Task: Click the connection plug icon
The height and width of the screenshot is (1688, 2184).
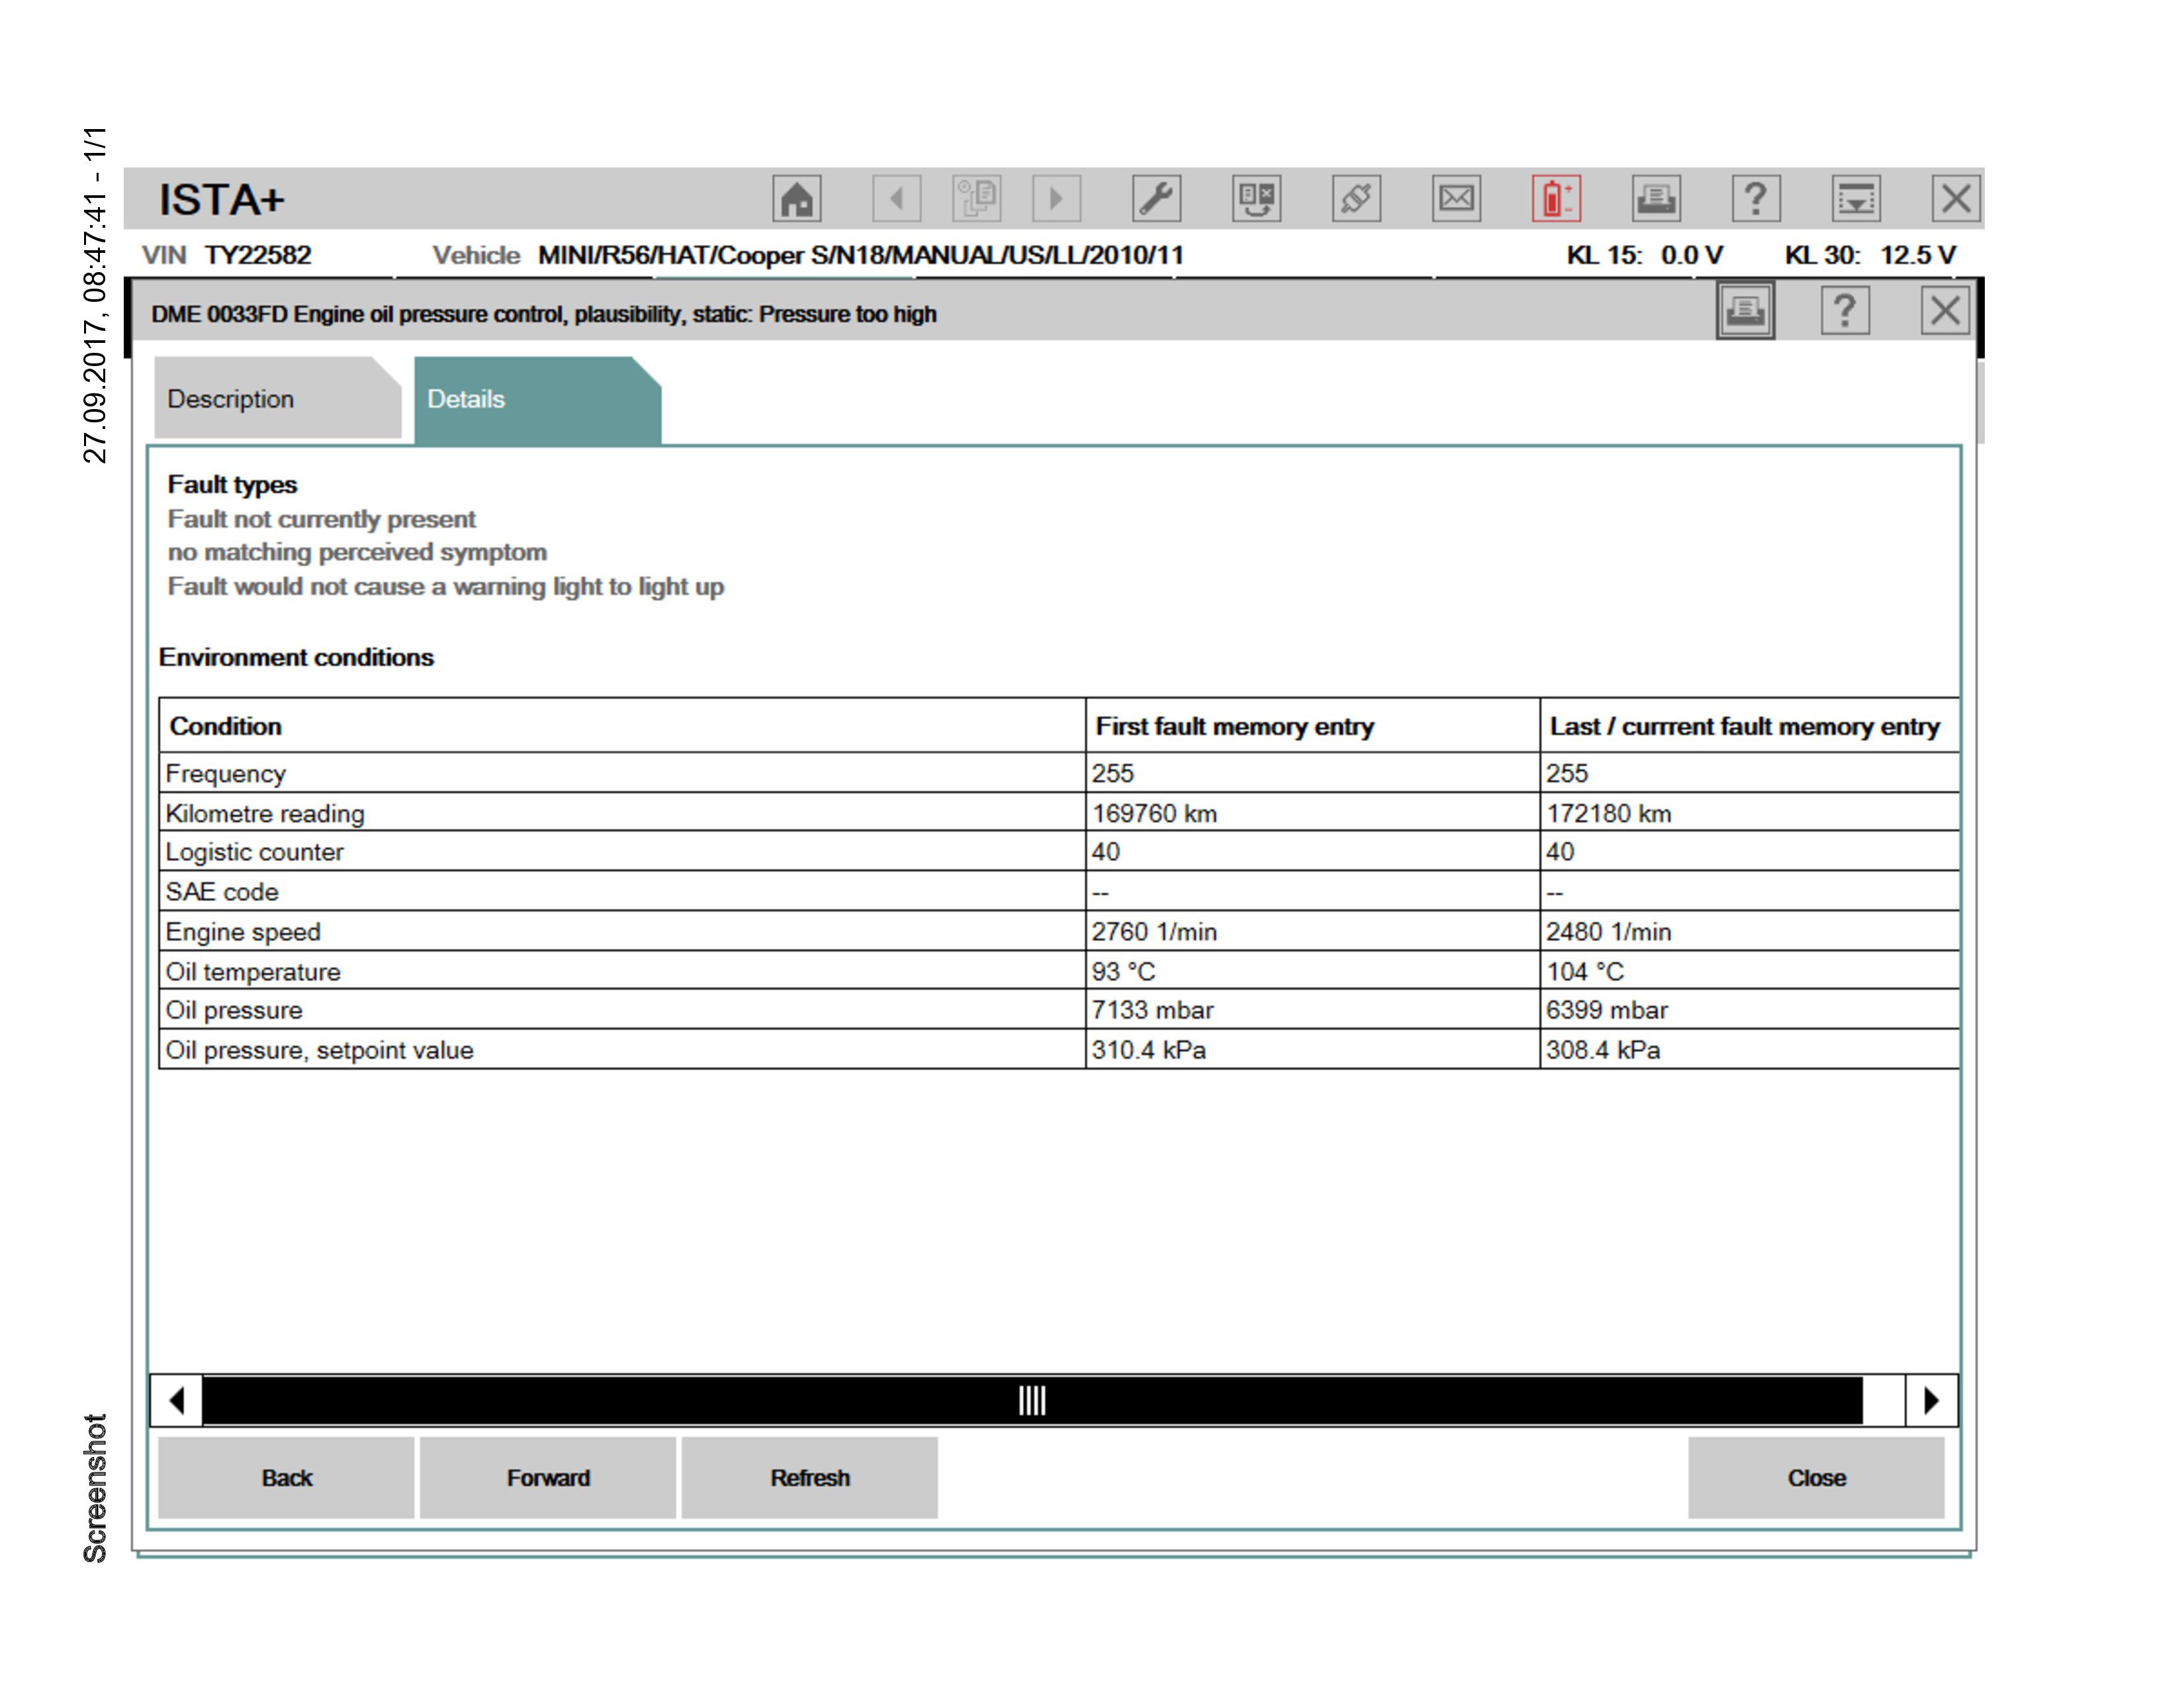Action: (1356, 198)
